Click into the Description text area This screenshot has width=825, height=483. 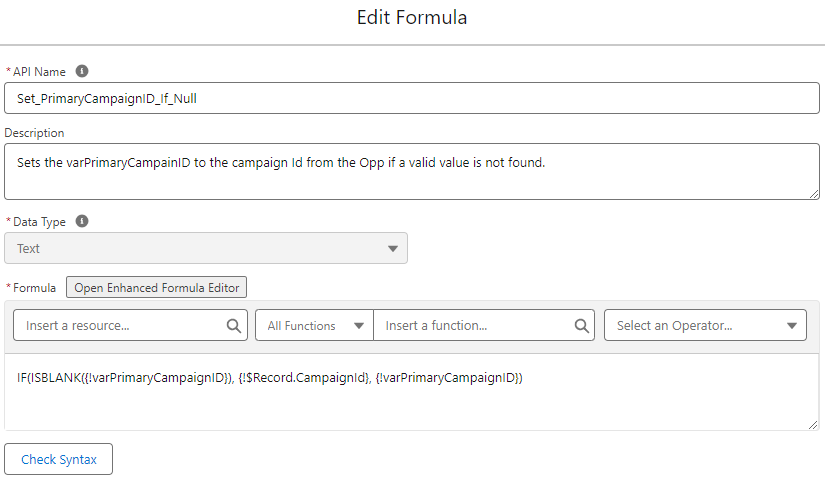(x=412, y=172)
